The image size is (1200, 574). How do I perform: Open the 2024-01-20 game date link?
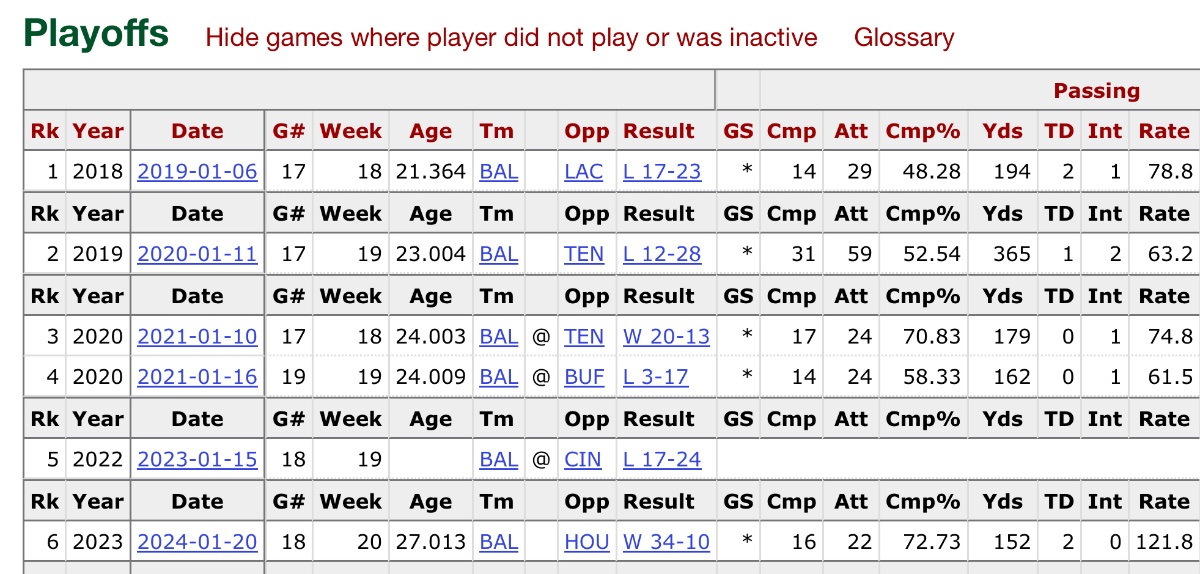(x=197, y=542)
